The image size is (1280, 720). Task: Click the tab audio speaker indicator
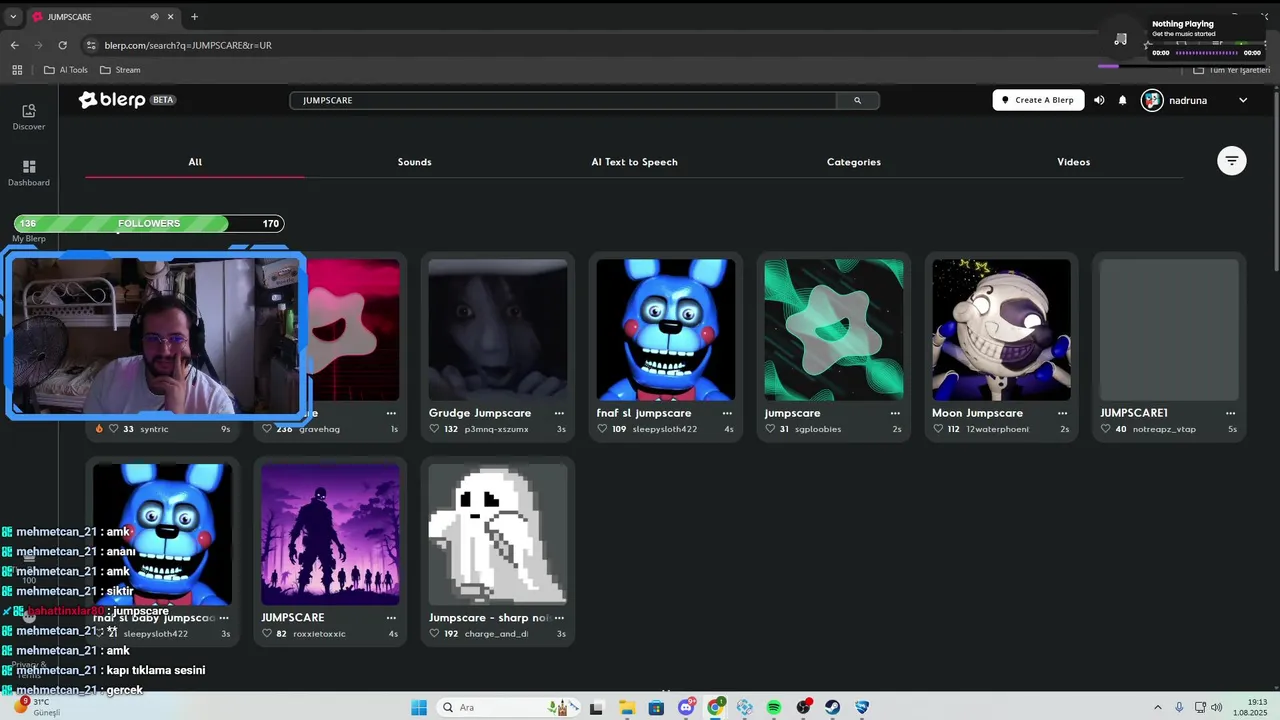click(154, 16)
